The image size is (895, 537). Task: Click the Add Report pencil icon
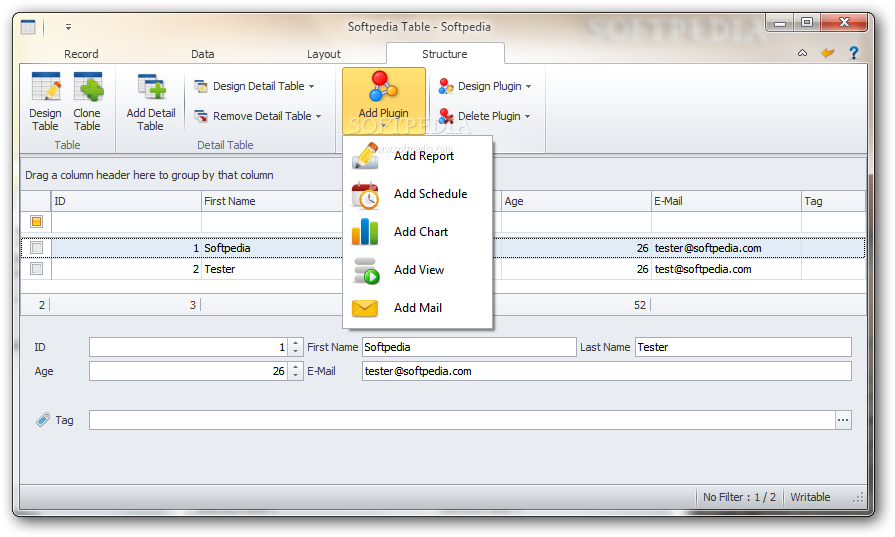pyautogui.click(x=365, y=156)
